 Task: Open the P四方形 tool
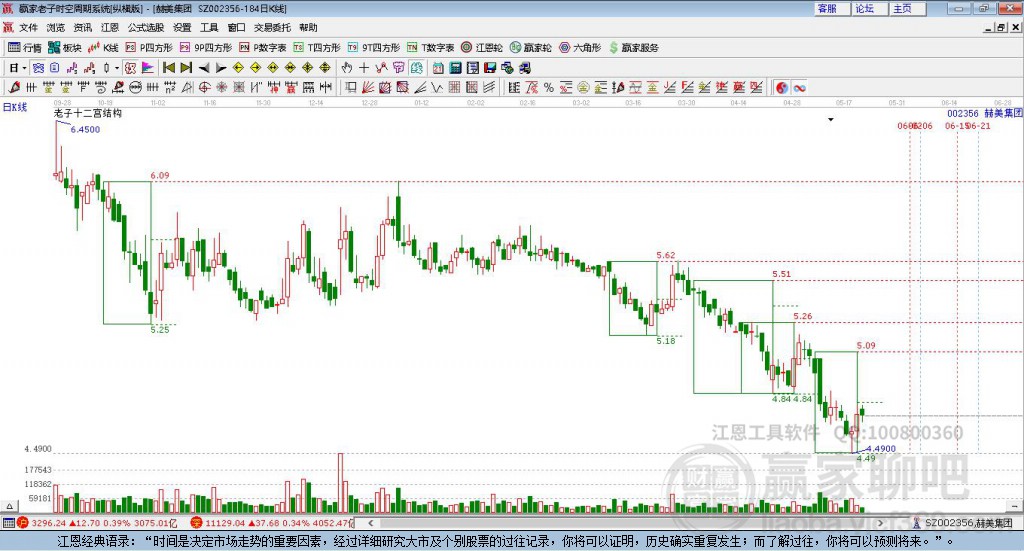click(149, 48)
